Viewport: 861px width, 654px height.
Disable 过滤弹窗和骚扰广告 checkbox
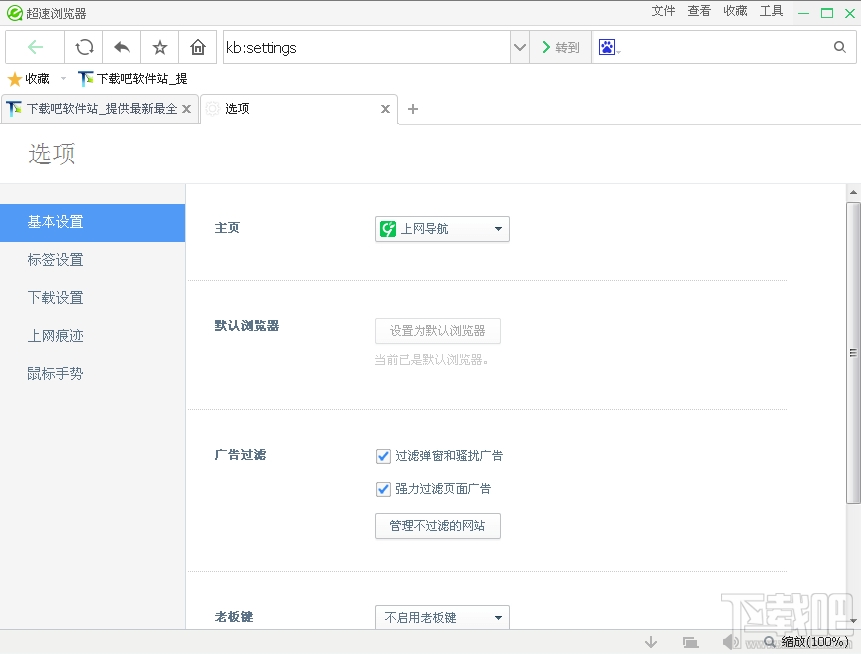click(x=383, y=455)
